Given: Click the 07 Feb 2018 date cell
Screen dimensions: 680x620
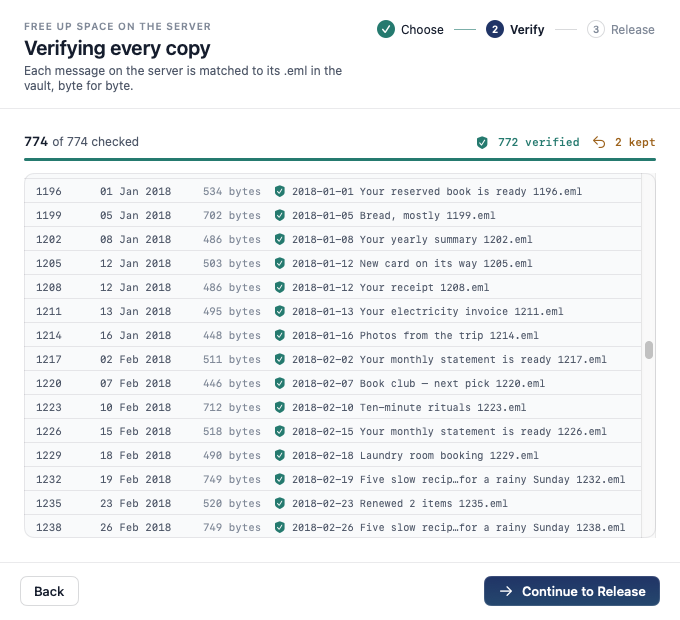Looking at the screenshot, I should click(135, 383).
